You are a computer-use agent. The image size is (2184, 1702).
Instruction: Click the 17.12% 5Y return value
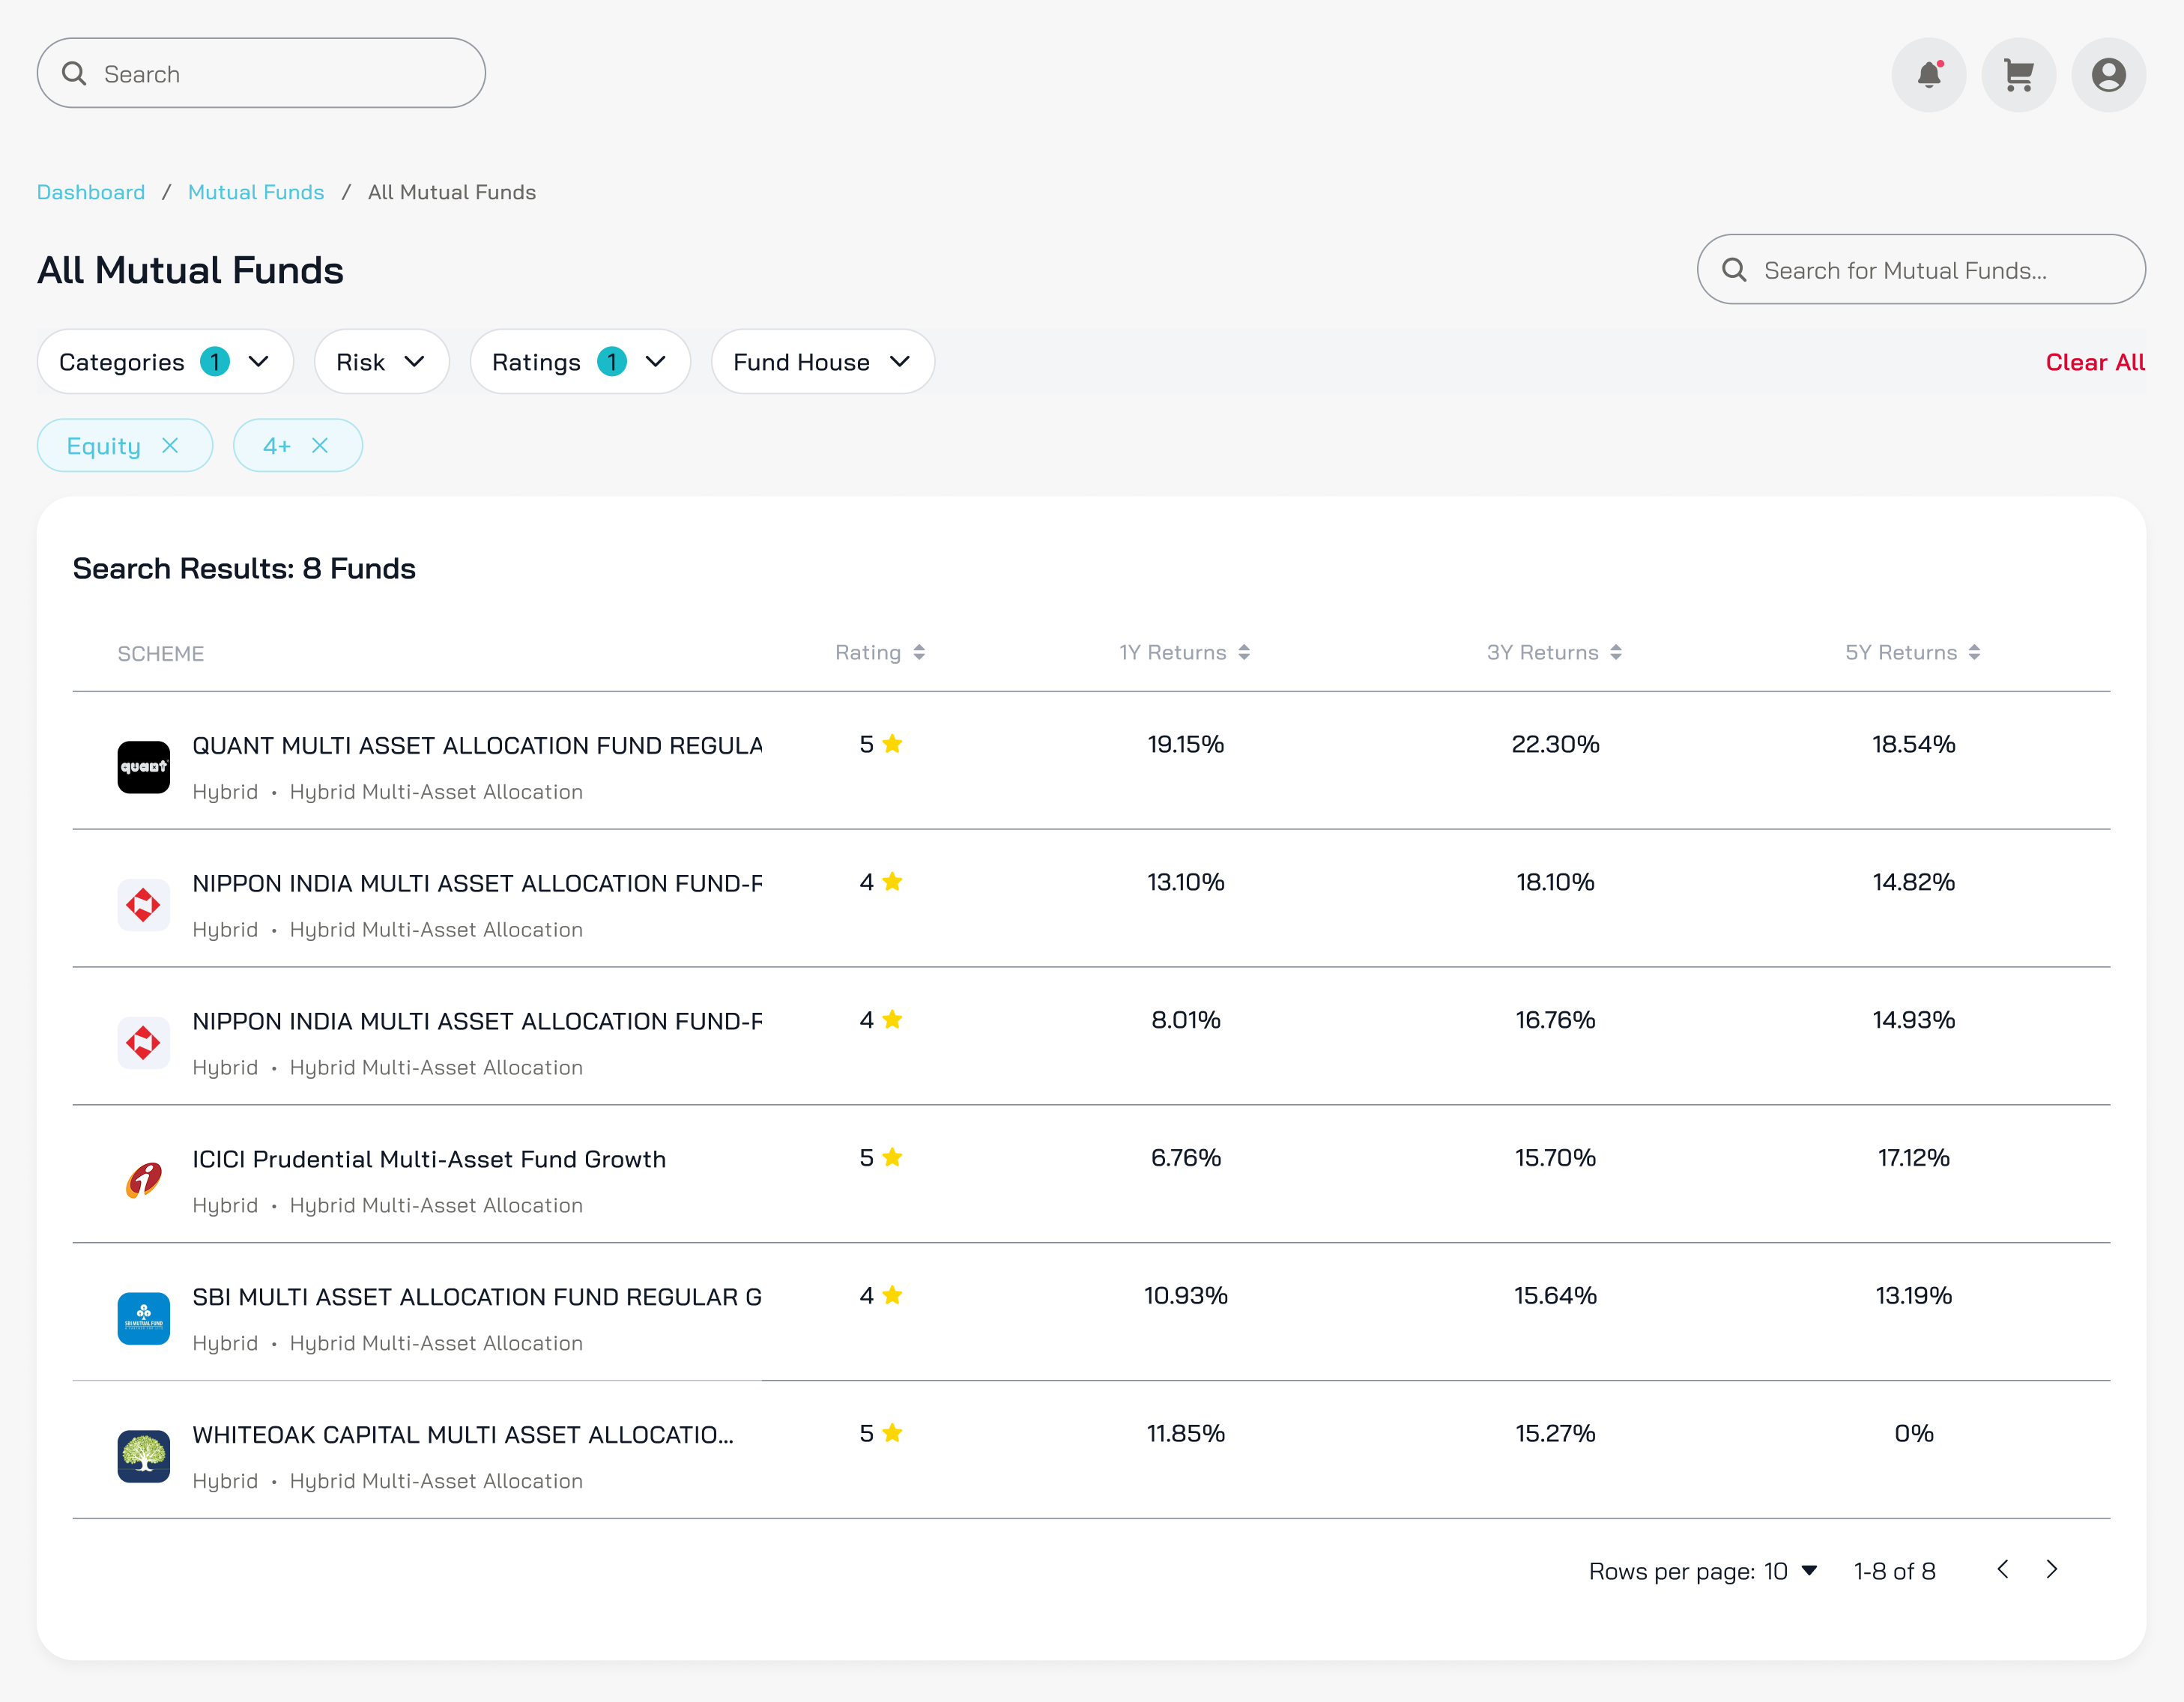(1913, 1158)
